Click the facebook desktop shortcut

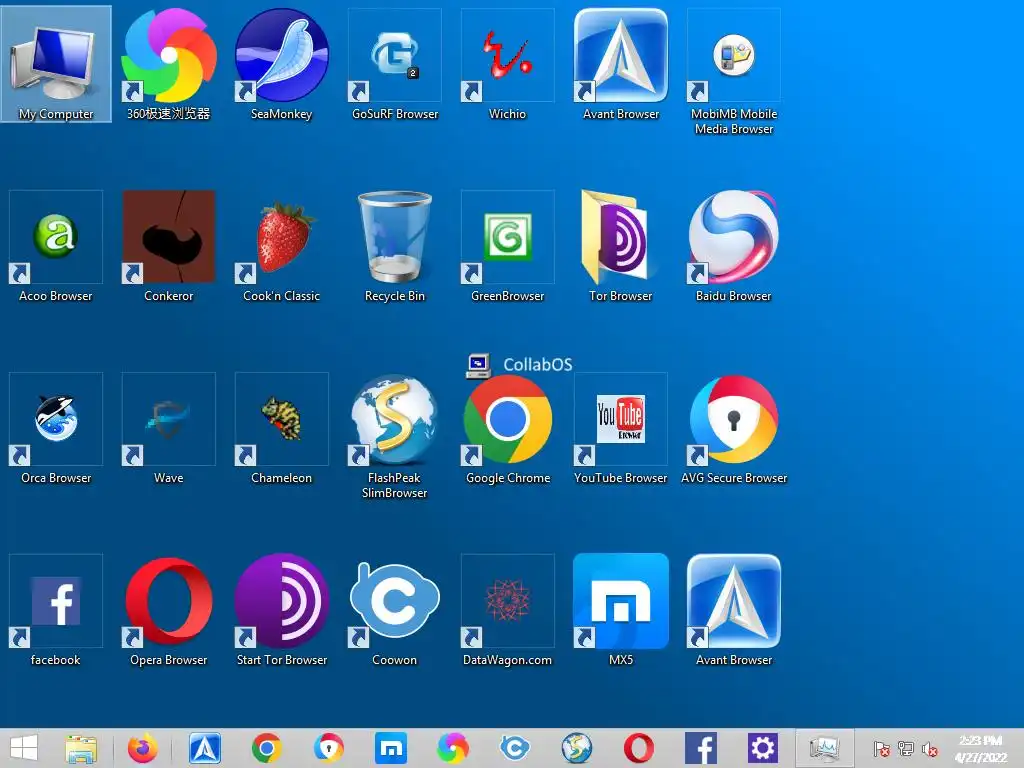coord(56,610)
